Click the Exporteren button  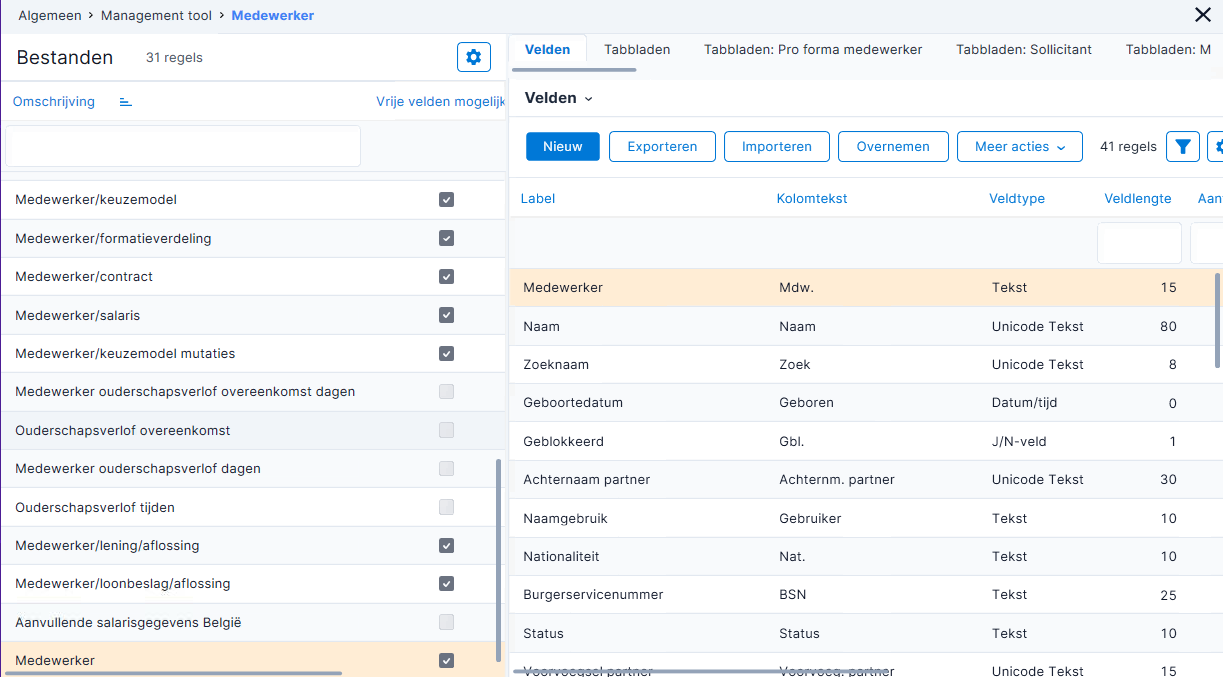662,146
